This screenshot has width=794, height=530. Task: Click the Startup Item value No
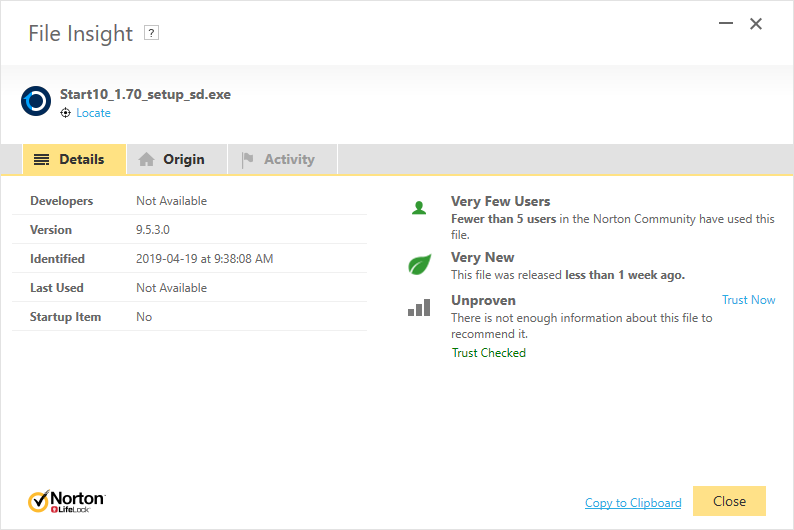[x=144, y=317]
